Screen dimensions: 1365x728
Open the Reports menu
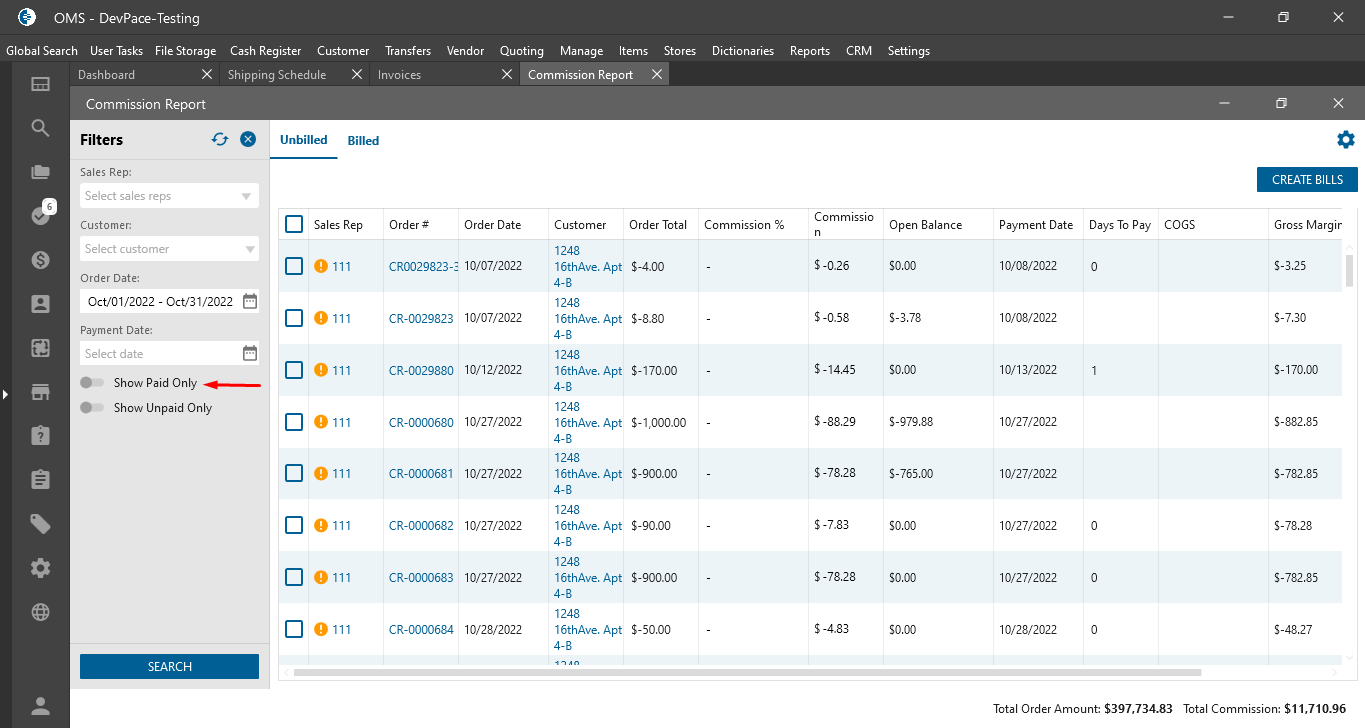pos(809,51)
